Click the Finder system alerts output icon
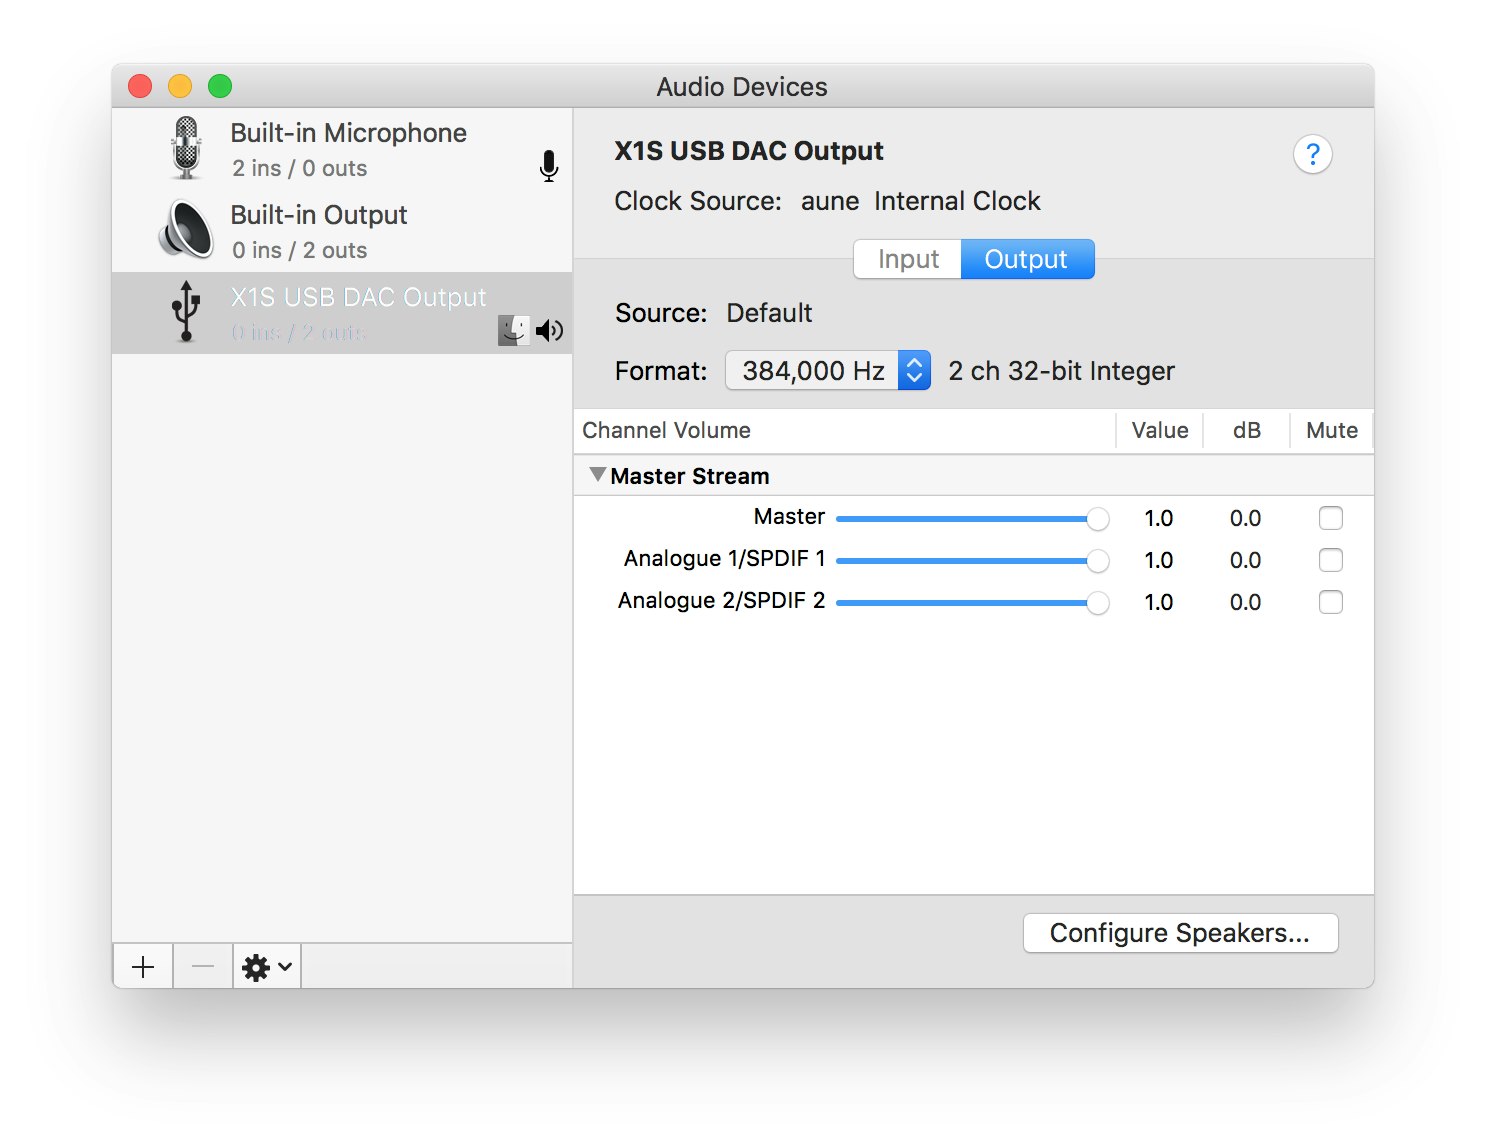1486x1148 pixels. 513,330
